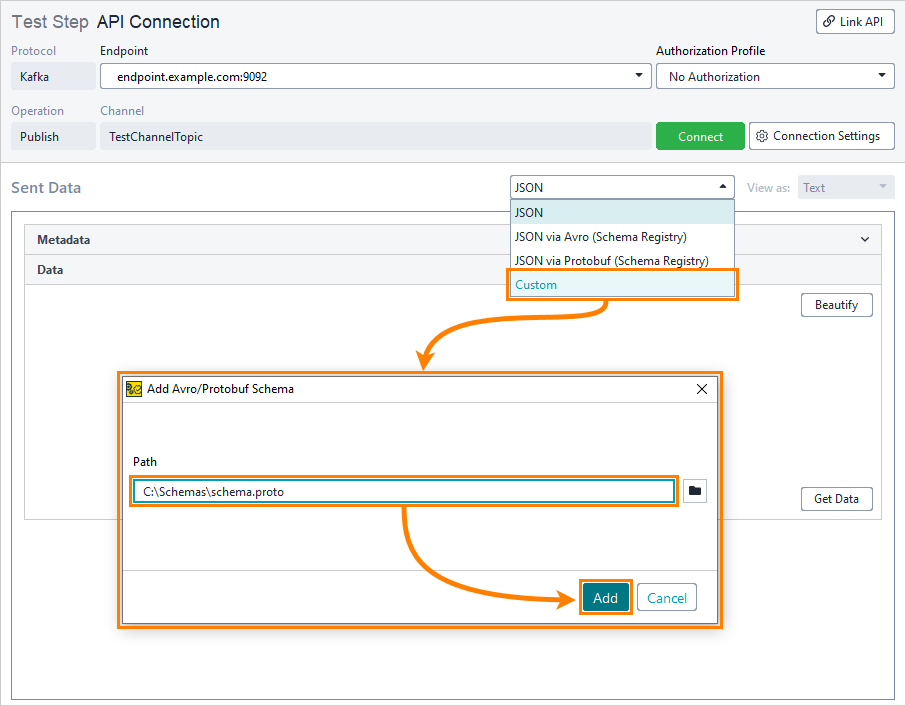Click the Beautify button
The height and width of the screenshot is (706, 905).
836,305
